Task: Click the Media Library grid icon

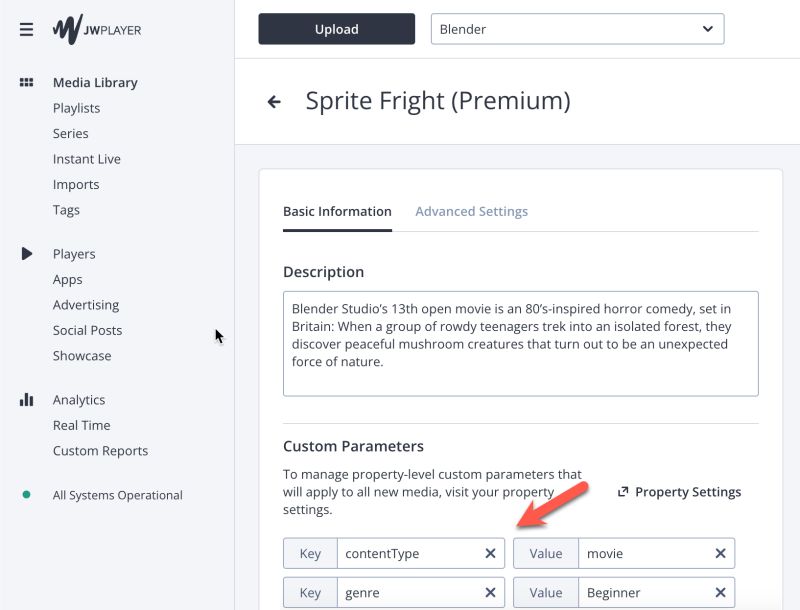Action: tap(27, 83)
